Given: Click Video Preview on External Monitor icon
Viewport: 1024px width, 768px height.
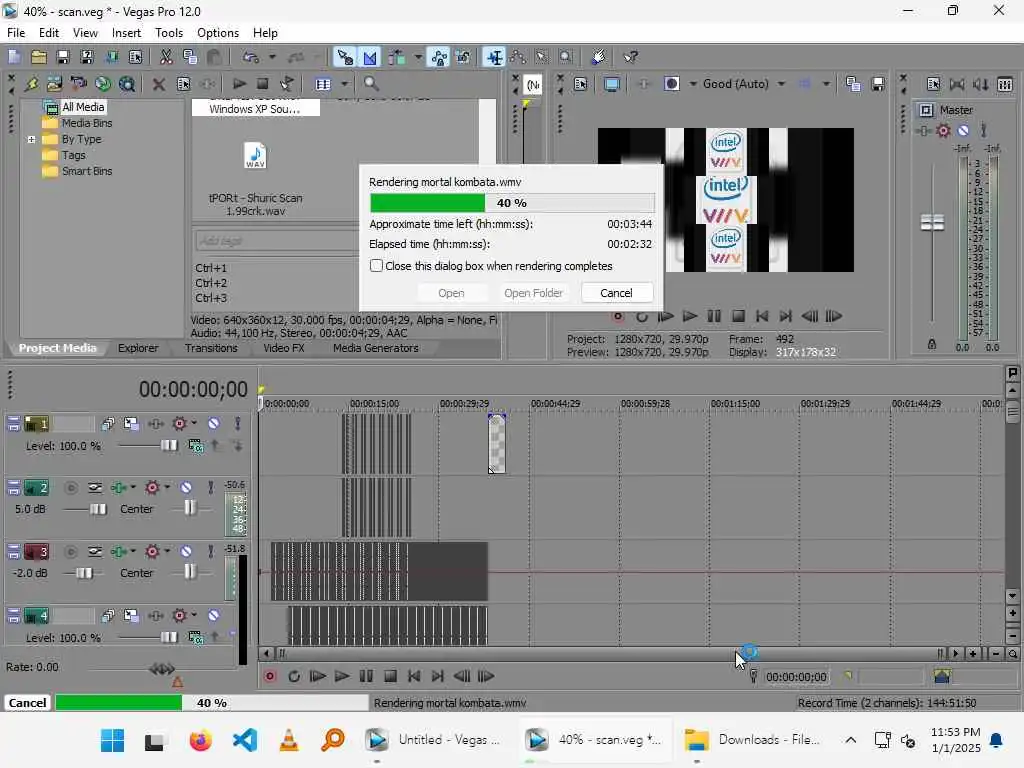Looking at the screenshot, I should click(611, 84).
